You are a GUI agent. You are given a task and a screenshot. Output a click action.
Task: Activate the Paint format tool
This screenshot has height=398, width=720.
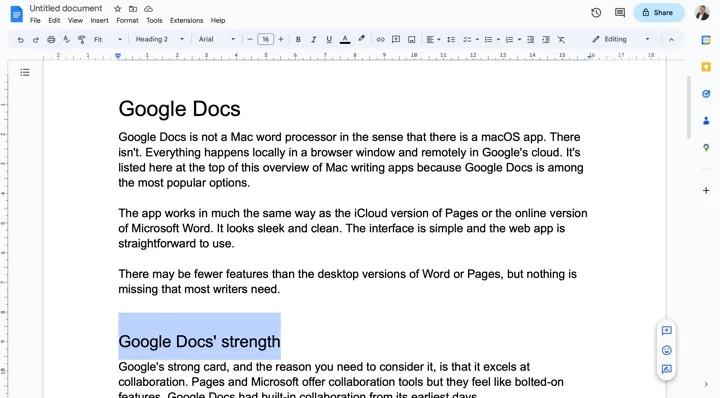[x=82, y=39]
